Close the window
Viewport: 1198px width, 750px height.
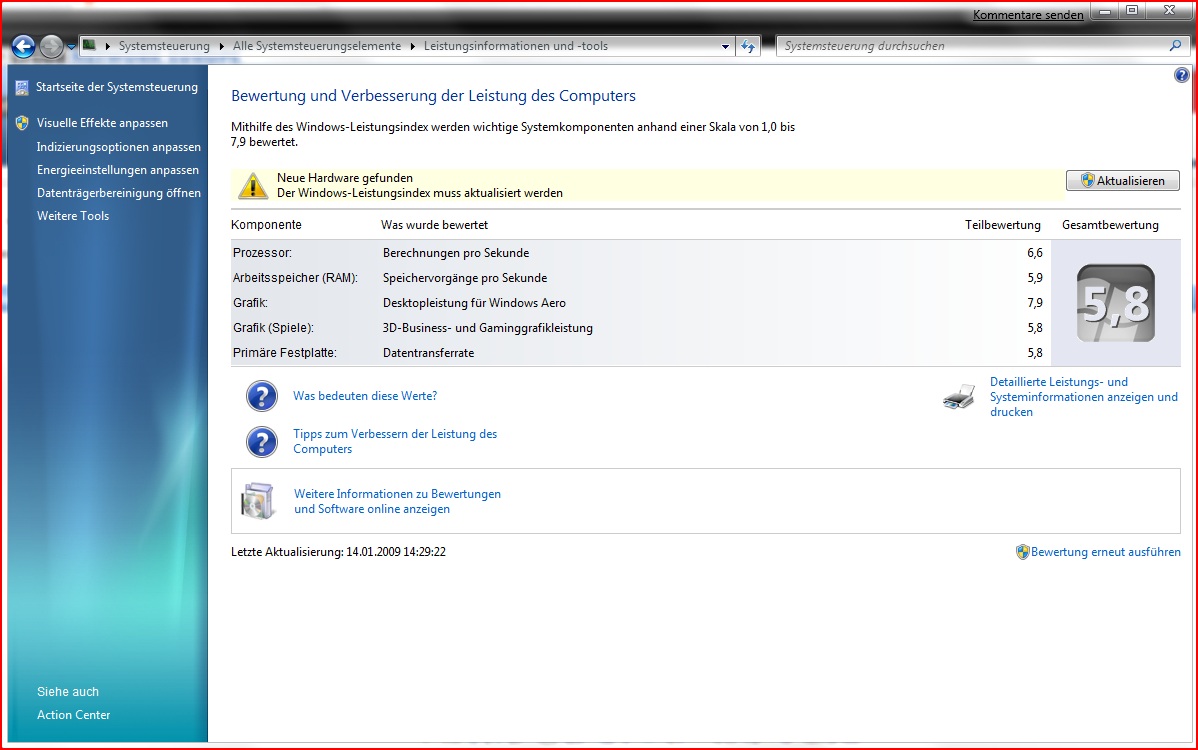click(1170, 11)
